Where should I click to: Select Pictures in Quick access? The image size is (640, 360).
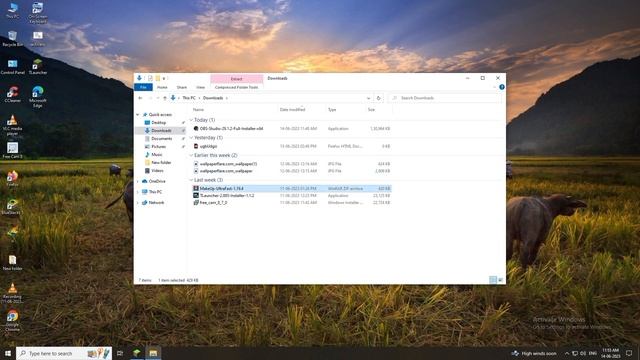158,147
